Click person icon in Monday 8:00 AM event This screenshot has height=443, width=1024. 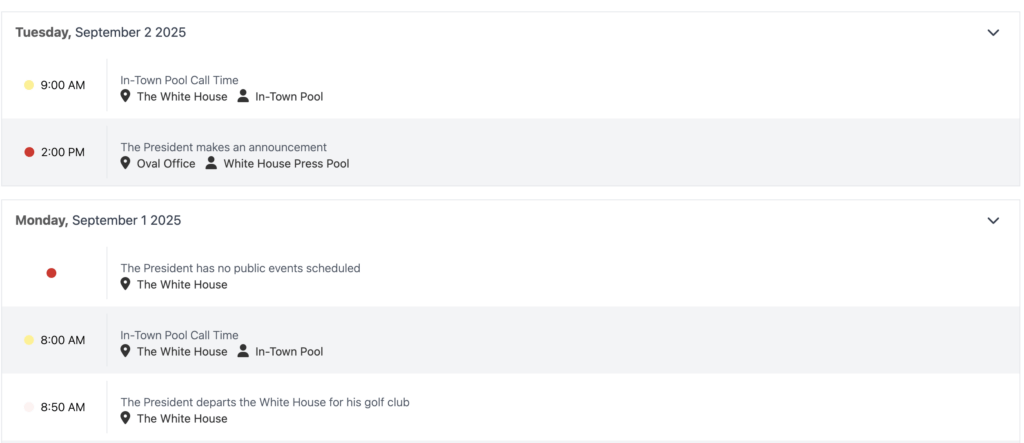pos(243,351)
